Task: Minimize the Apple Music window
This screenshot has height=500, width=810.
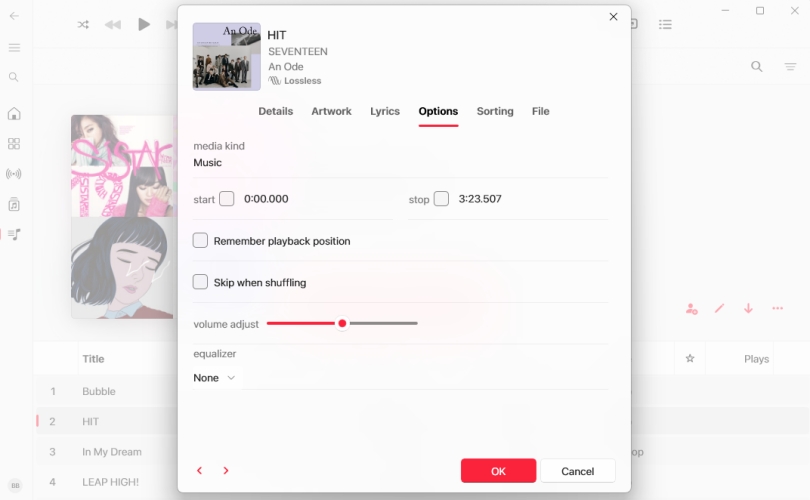Action: coord(725,10)
